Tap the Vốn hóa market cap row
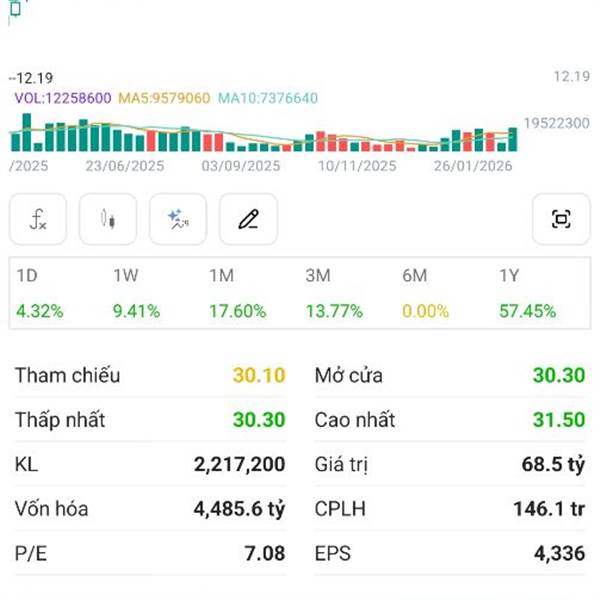This screenshot has width=600, height=600. tap(150, 509)
